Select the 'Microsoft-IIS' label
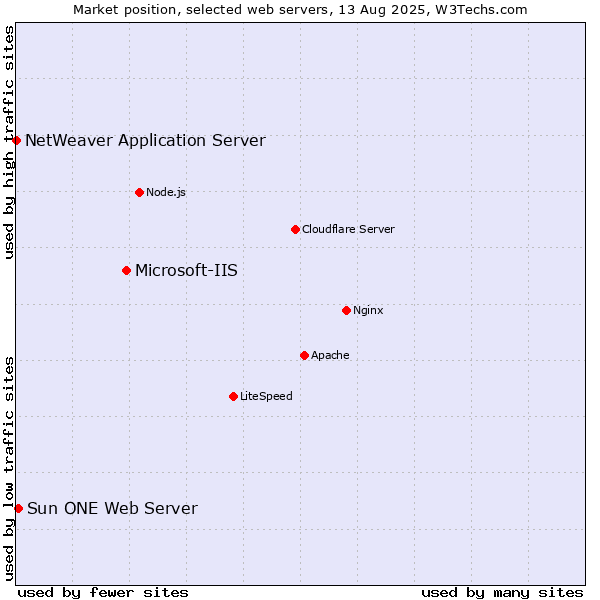 (186, 271)
